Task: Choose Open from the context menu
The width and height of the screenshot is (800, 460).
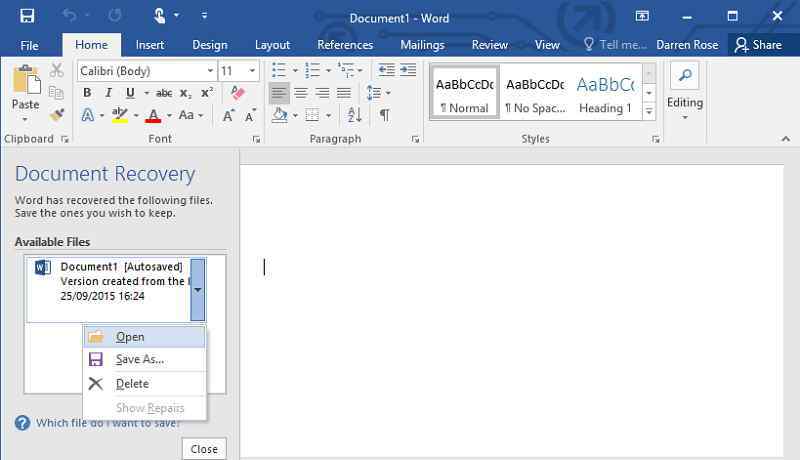Action: [145, 337]
